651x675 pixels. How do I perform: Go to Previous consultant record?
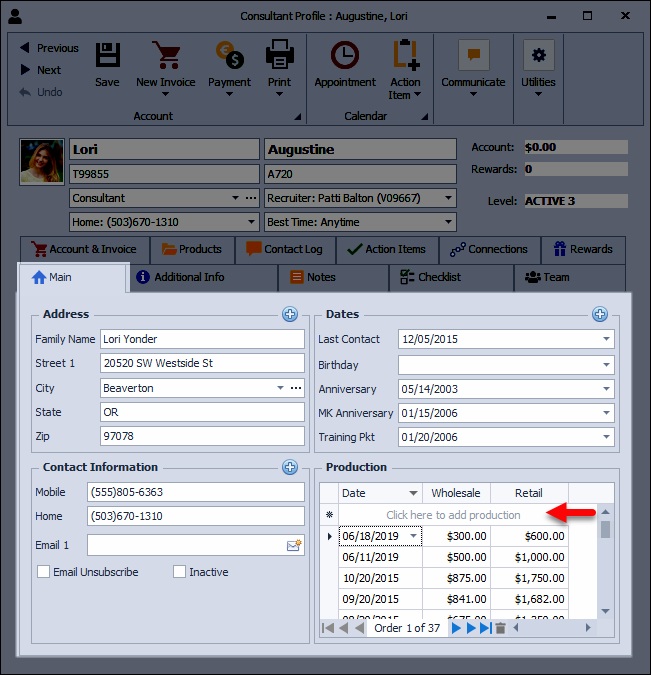(x=50, y=48)
